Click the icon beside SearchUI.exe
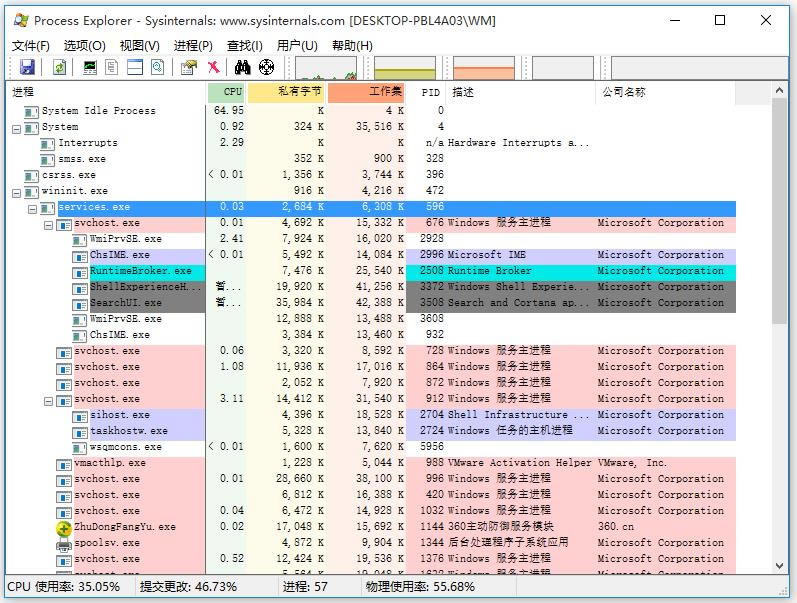Viewport: 797px width, 603px height. tap(80, 305)
